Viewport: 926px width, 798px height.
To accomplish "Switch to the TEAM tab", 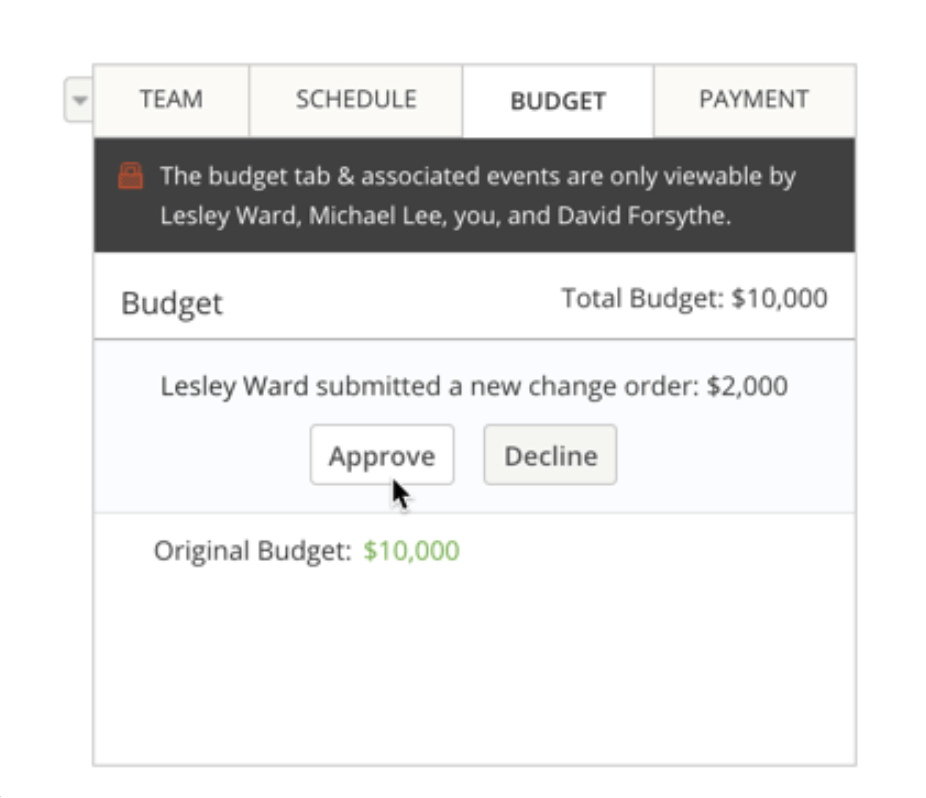I will tap(171, 100).
